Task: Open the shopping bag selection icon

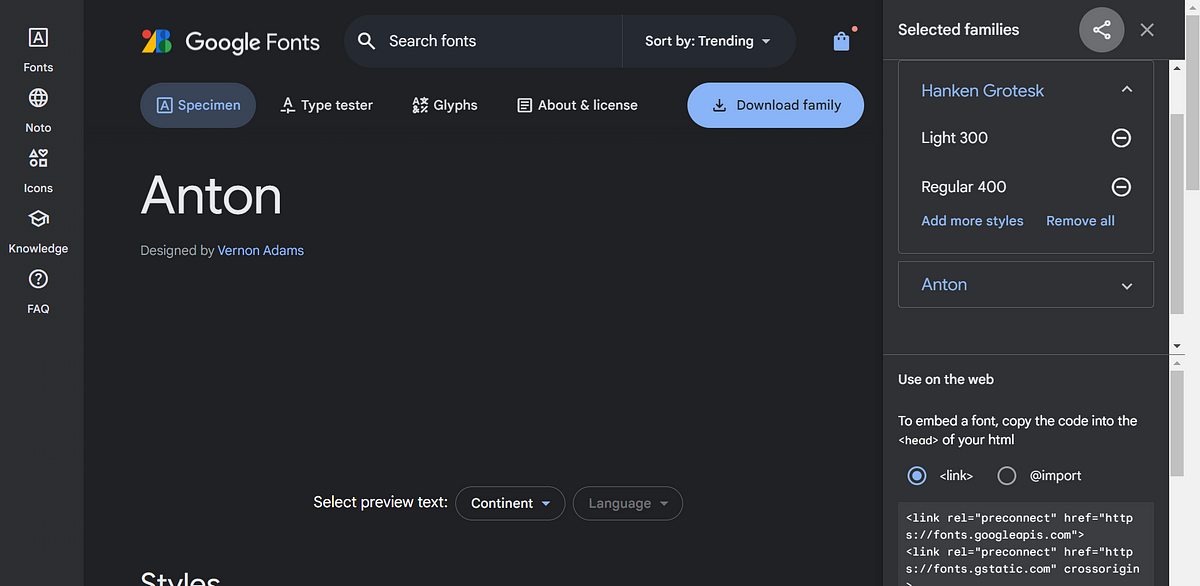Action: point(841,41)
